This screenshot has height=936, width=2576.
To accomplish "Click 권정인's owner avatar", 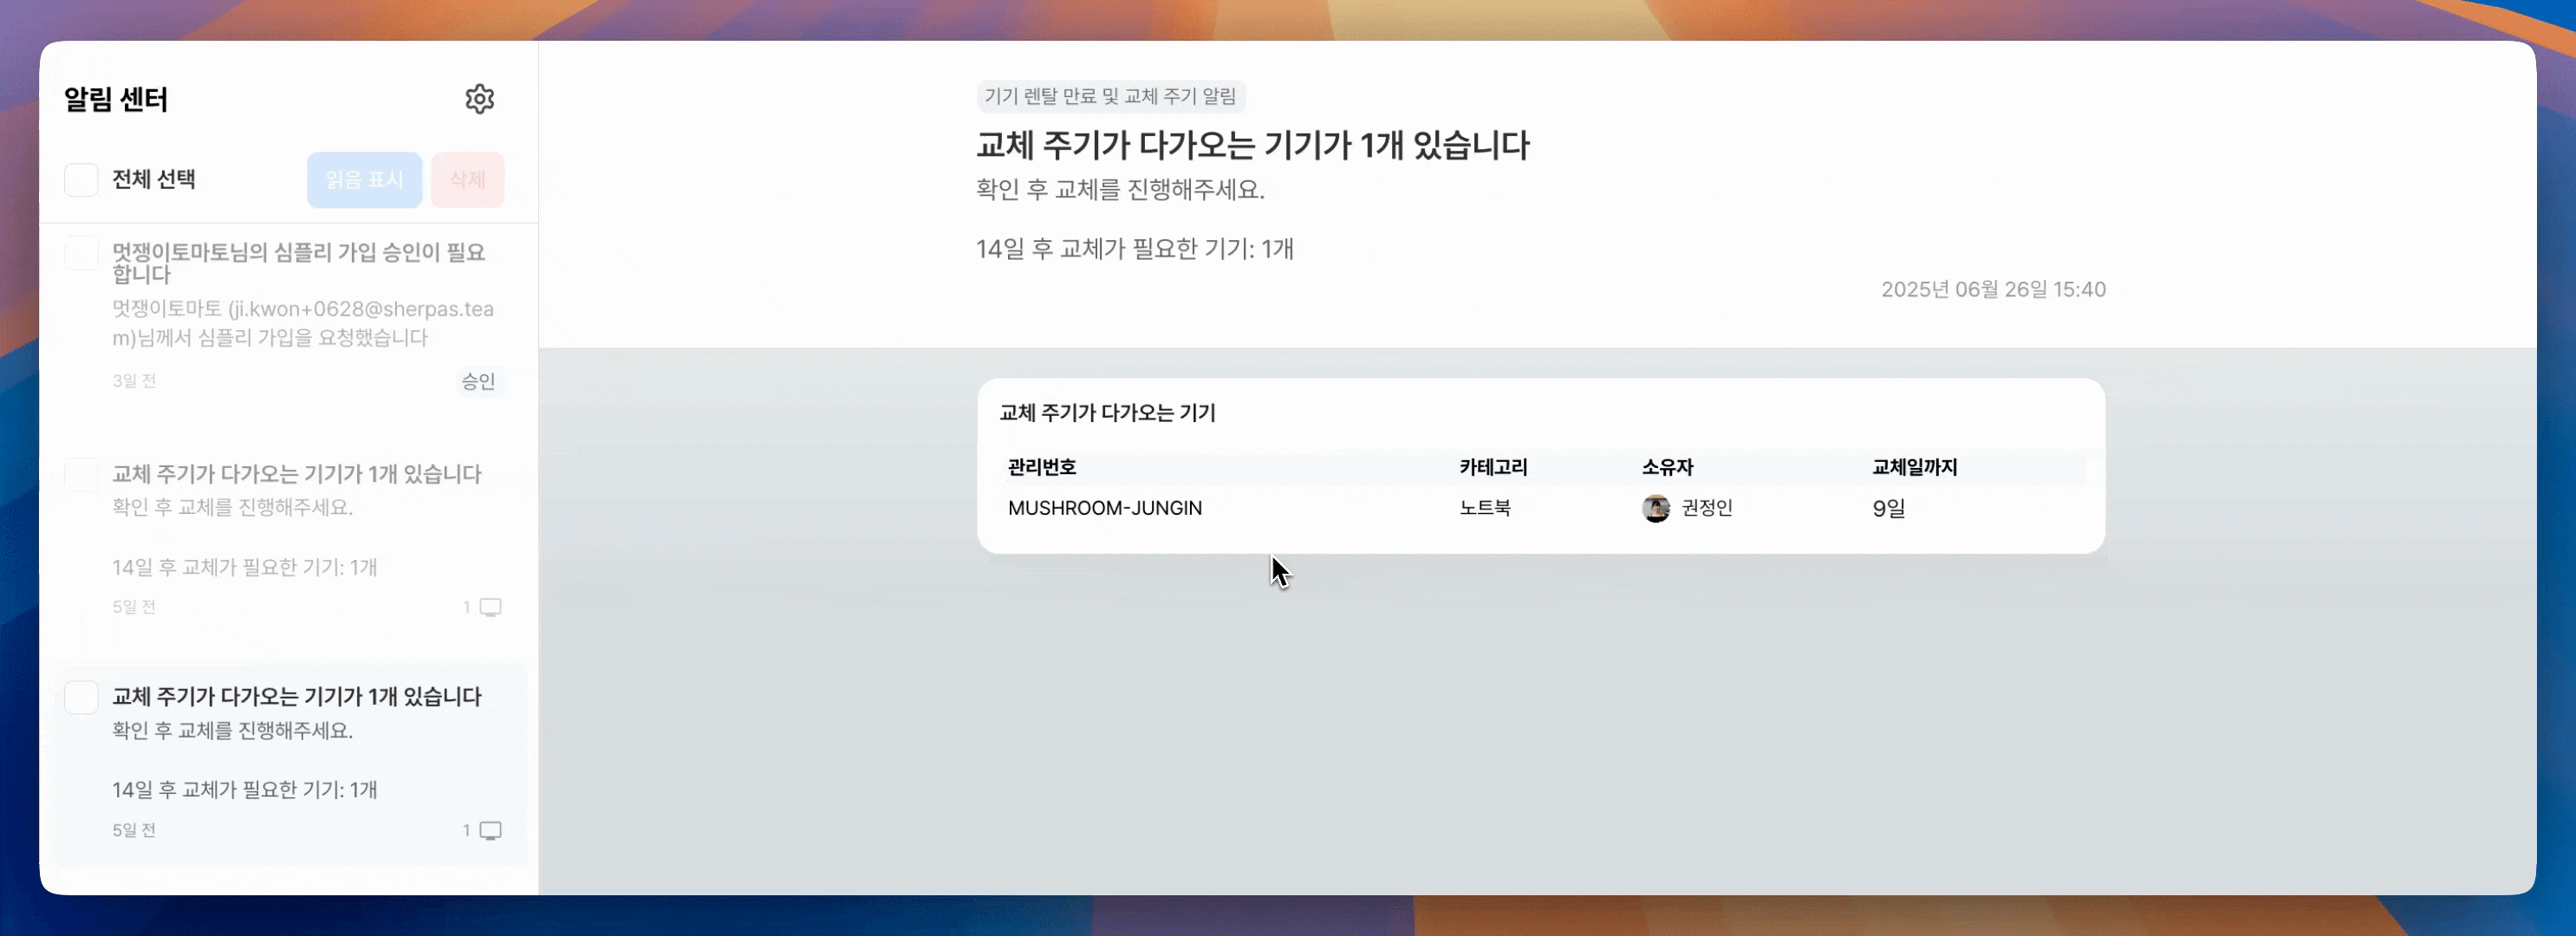I will point(1655,508).
